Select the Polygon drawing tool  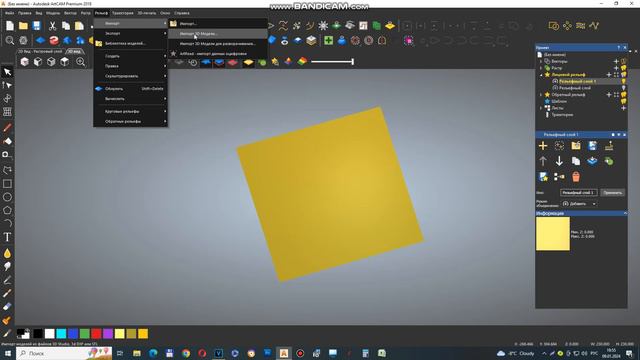tap(7, 210)
